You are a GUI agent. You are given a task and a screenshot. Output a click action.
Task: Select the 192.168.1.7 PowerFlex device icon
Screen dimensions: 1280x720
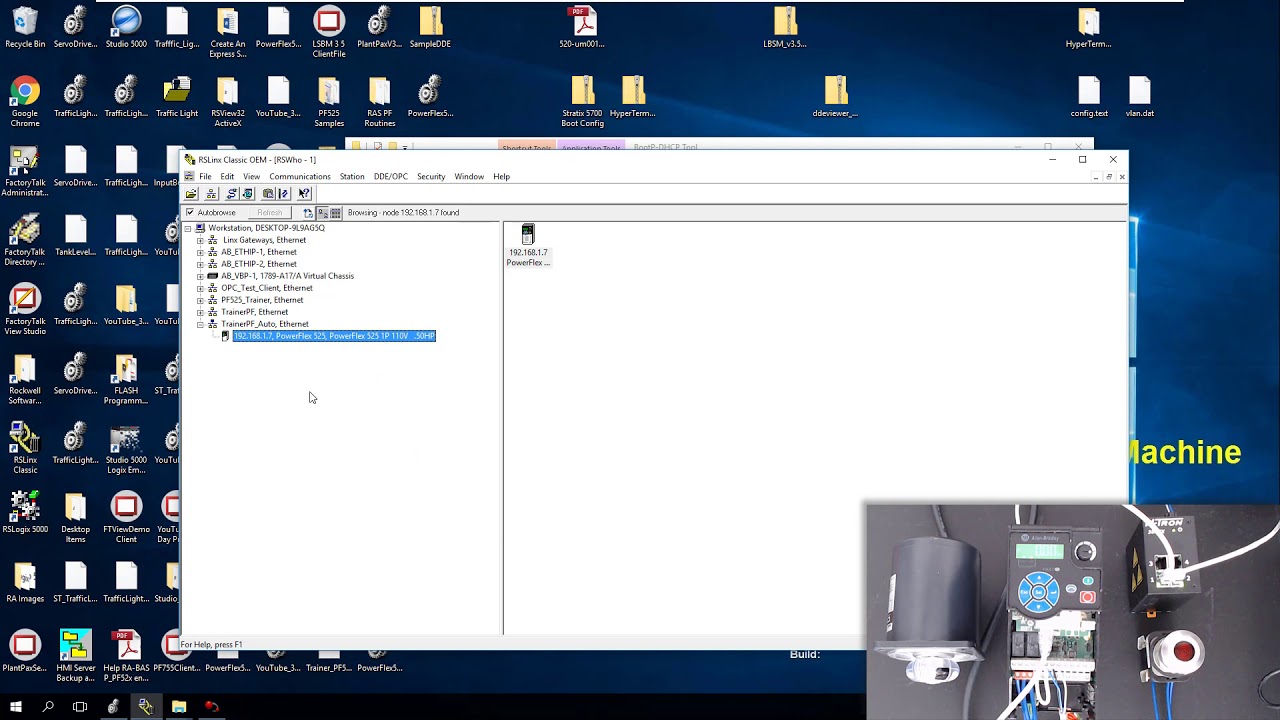528,246
